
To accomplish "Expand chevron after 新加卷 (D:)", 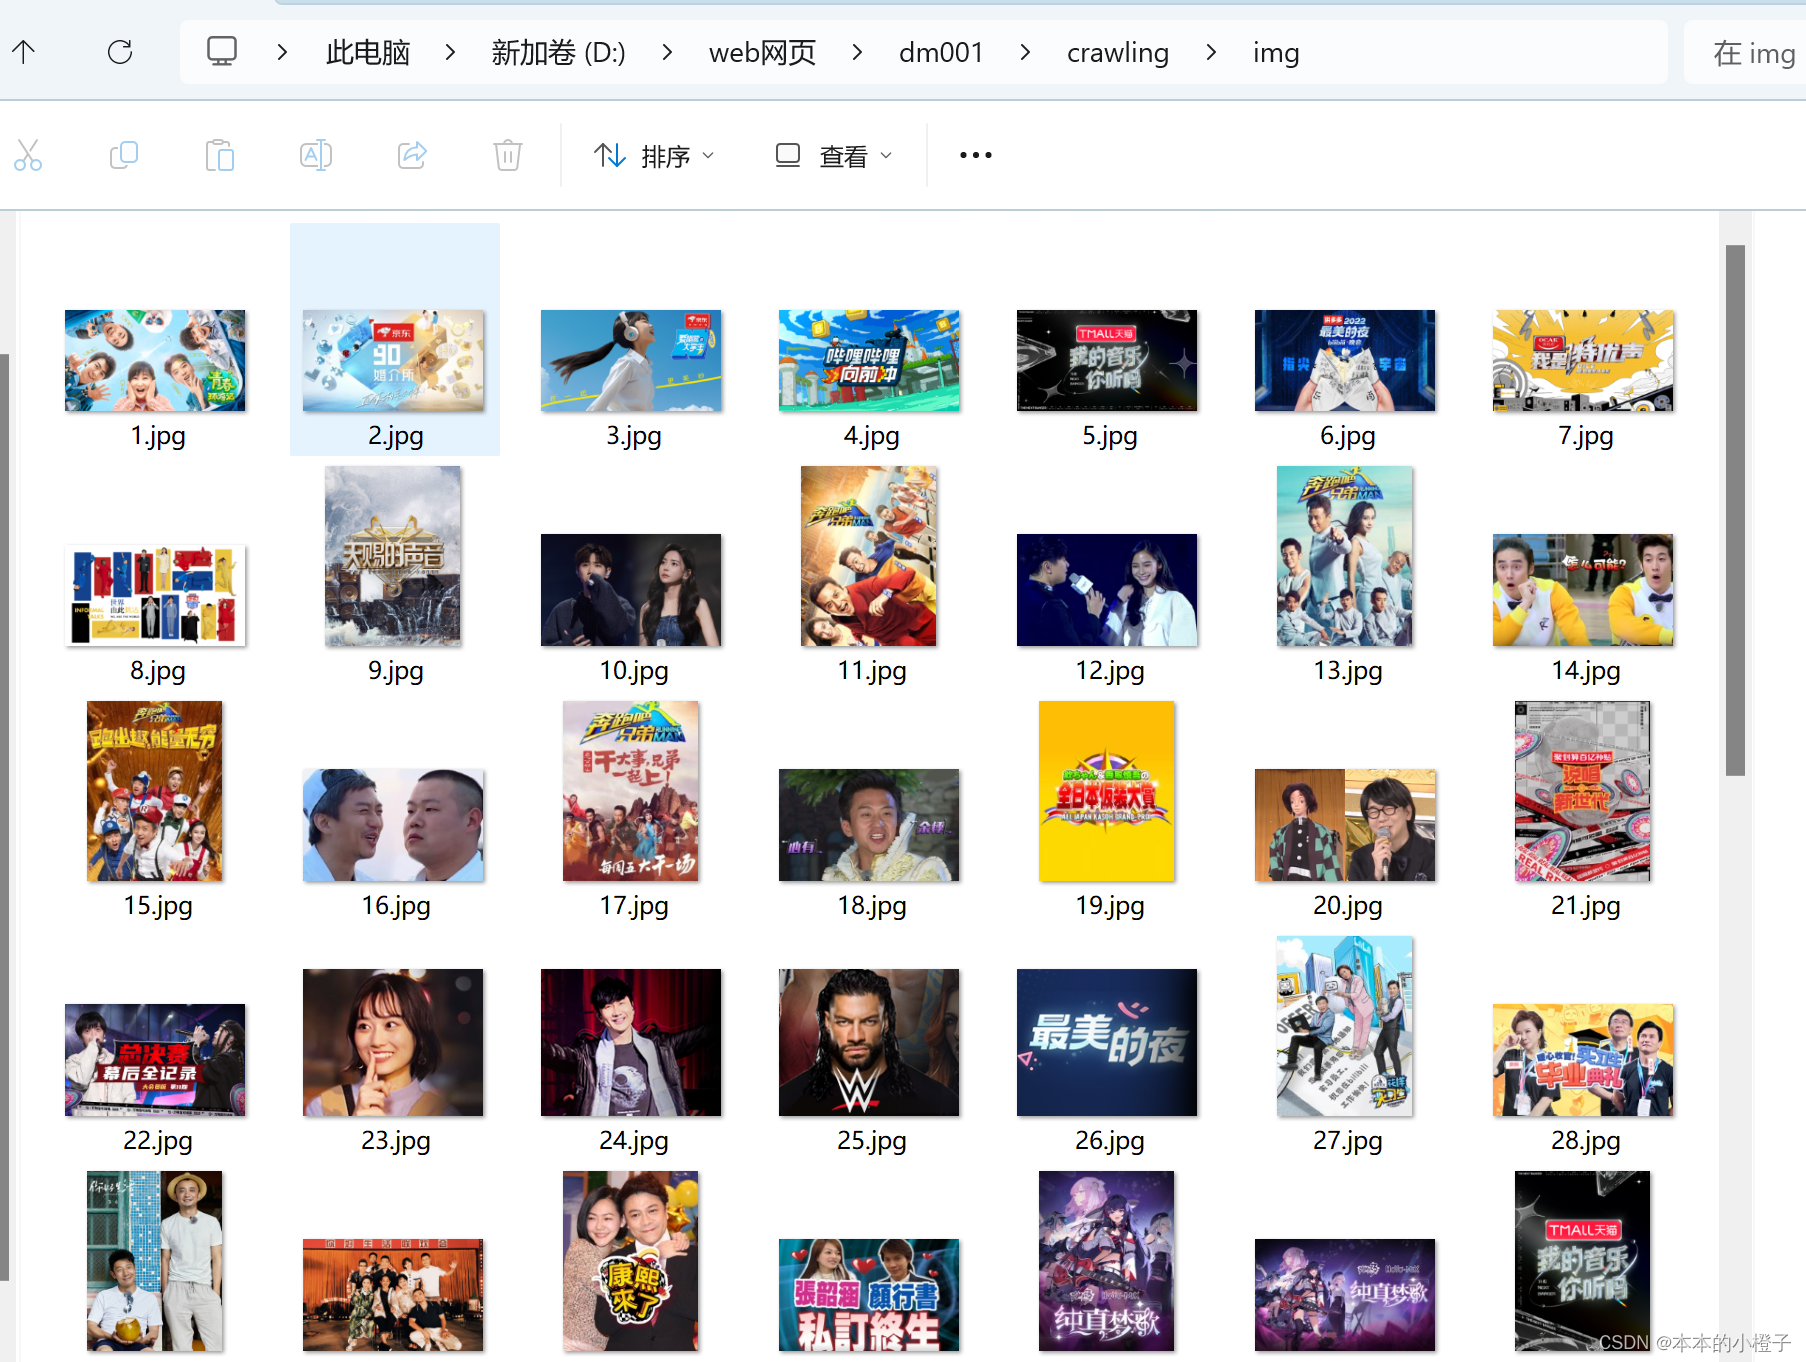I will (667, 52).
